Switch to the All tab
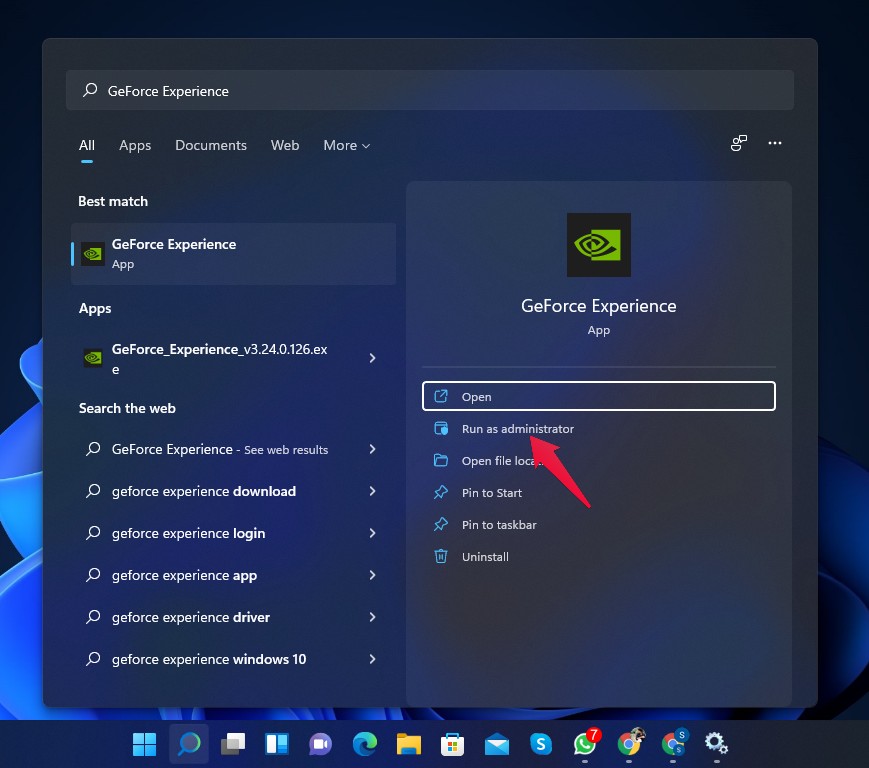 tap(86, 145)
